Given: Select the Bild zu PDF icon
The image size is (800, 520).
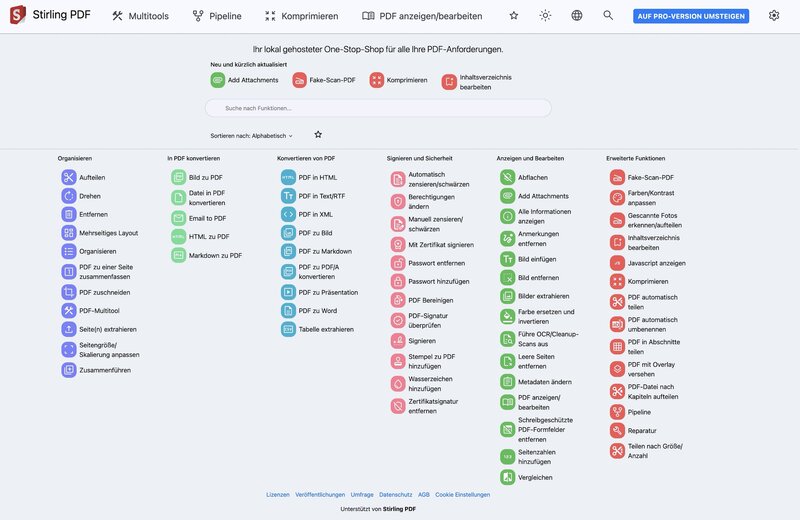Looking at the screenshot, I should point(178,177).
